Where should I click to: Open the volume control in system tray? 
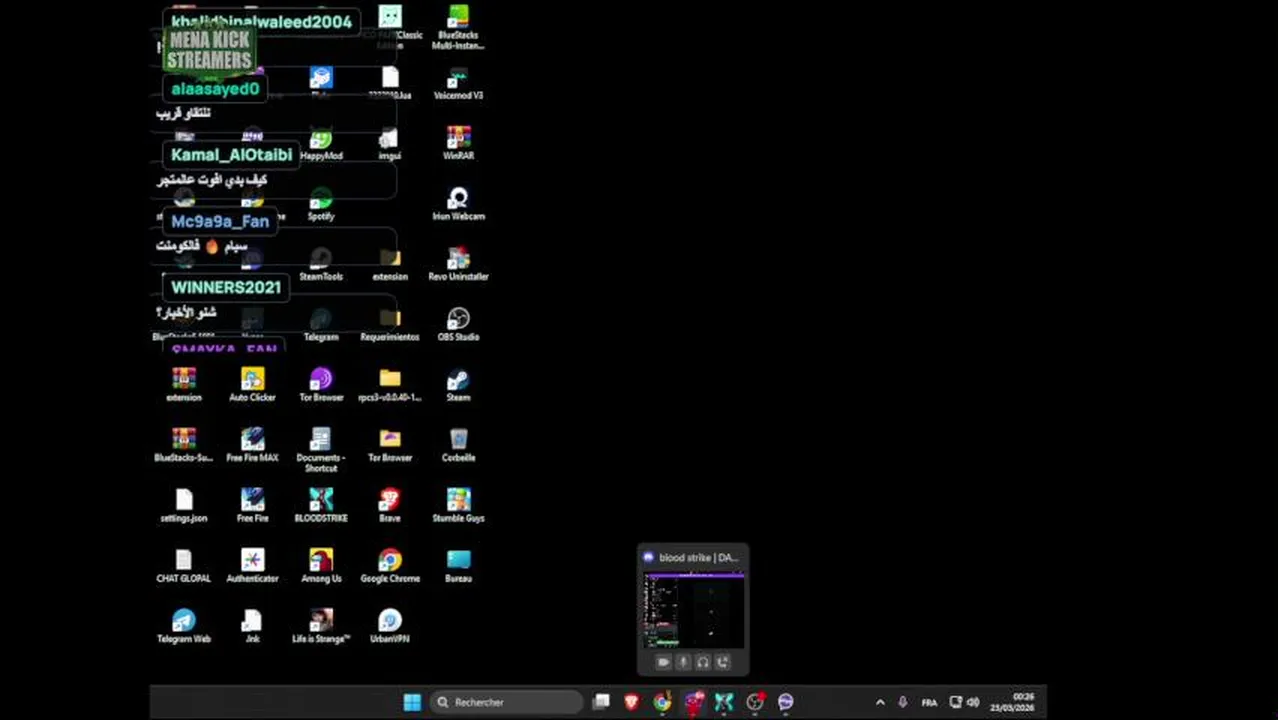(973, 702)
